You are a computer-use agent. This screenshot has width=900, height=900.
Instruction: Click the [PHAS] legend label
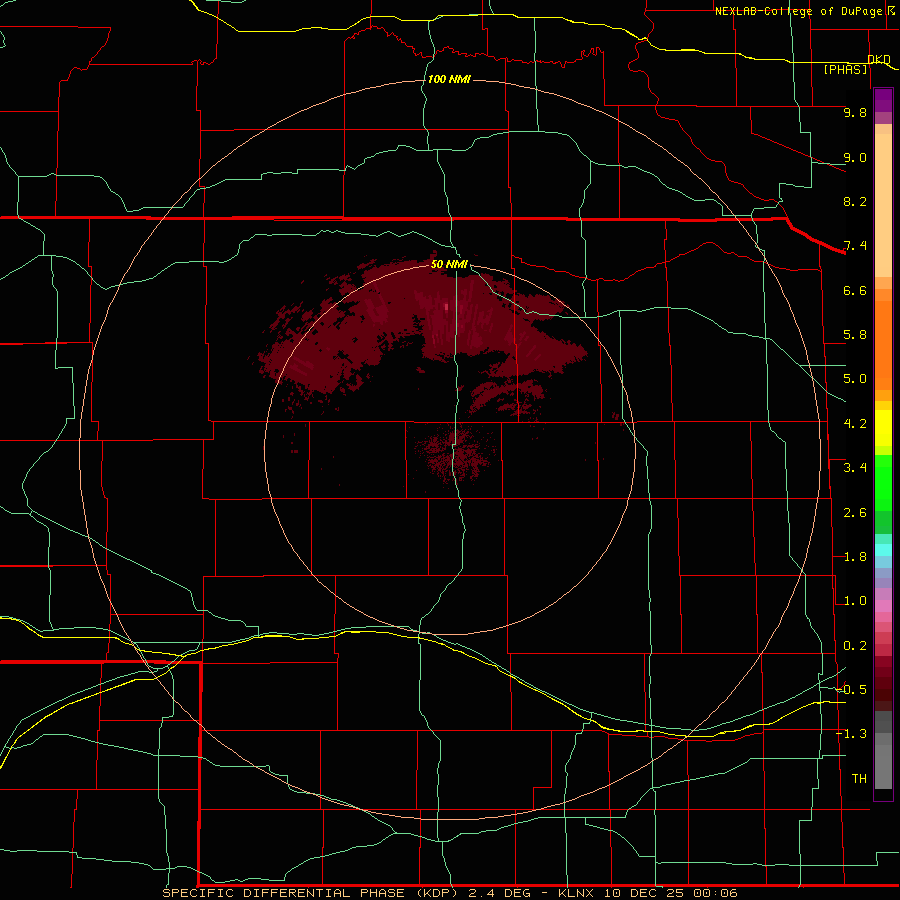click(845, 70)
